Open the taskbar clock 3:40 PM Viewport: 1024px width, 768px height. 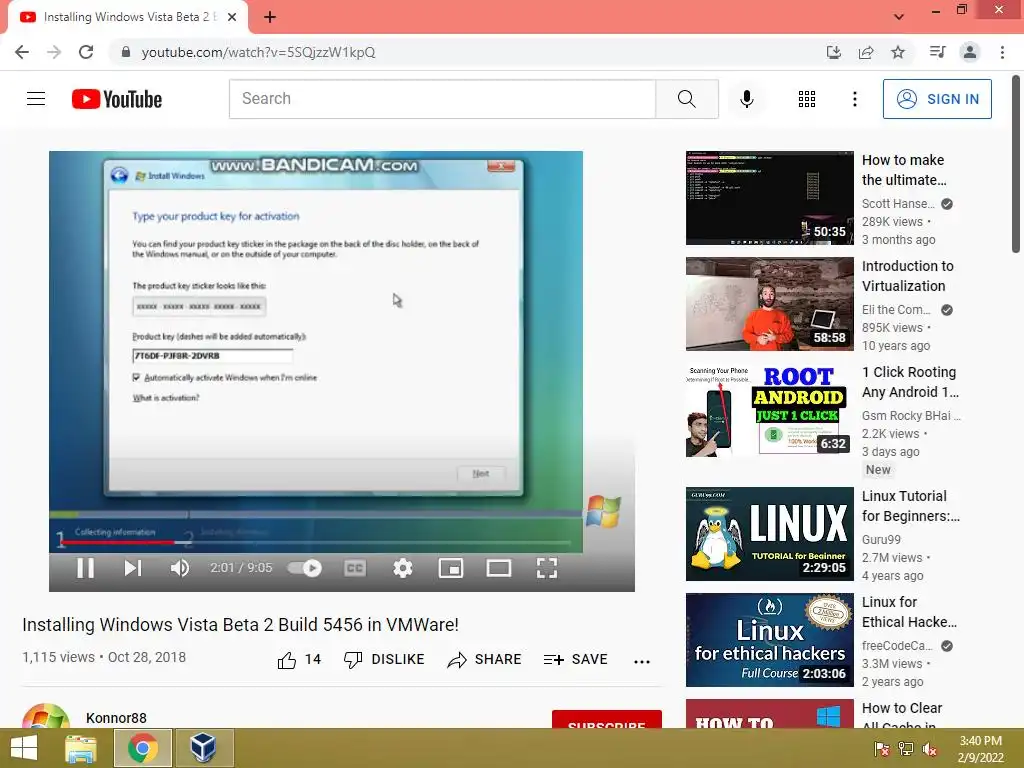(x=980, y=749)
